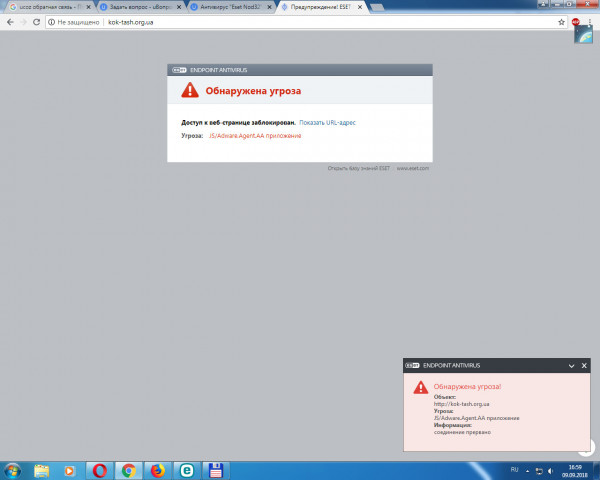The height and width of the screenshot is (480, 600).
Task: Open Windows Explorer from the taskbar
Action: point(42,470)
